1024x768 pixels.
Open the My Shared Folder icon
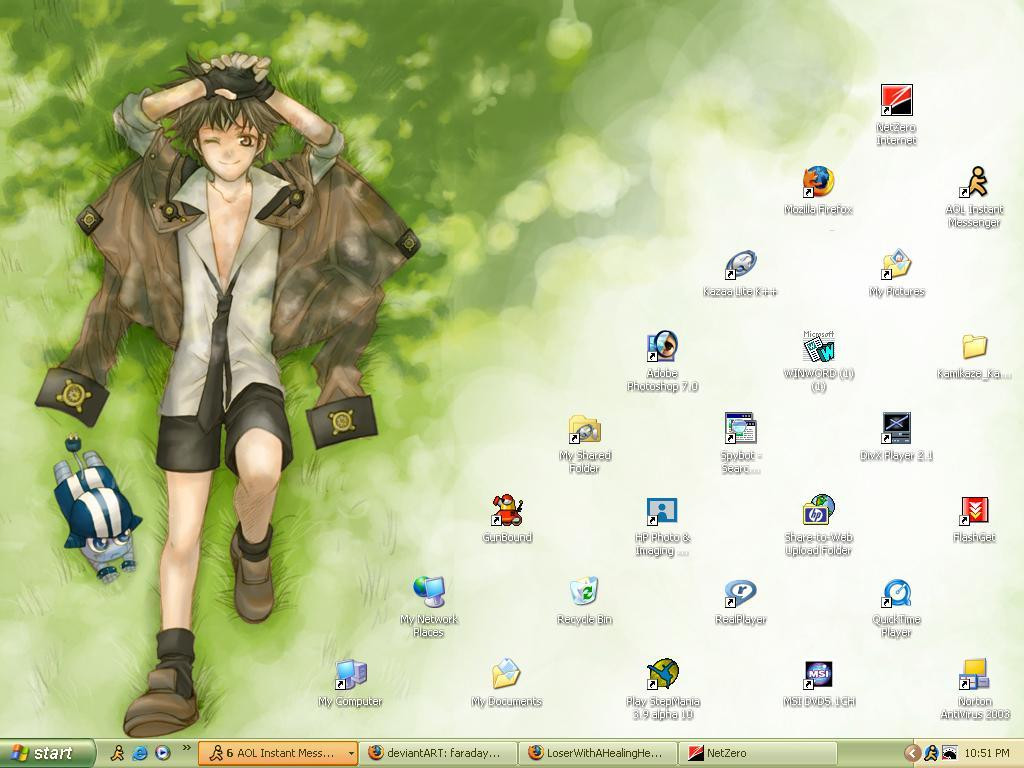point(584,428)
